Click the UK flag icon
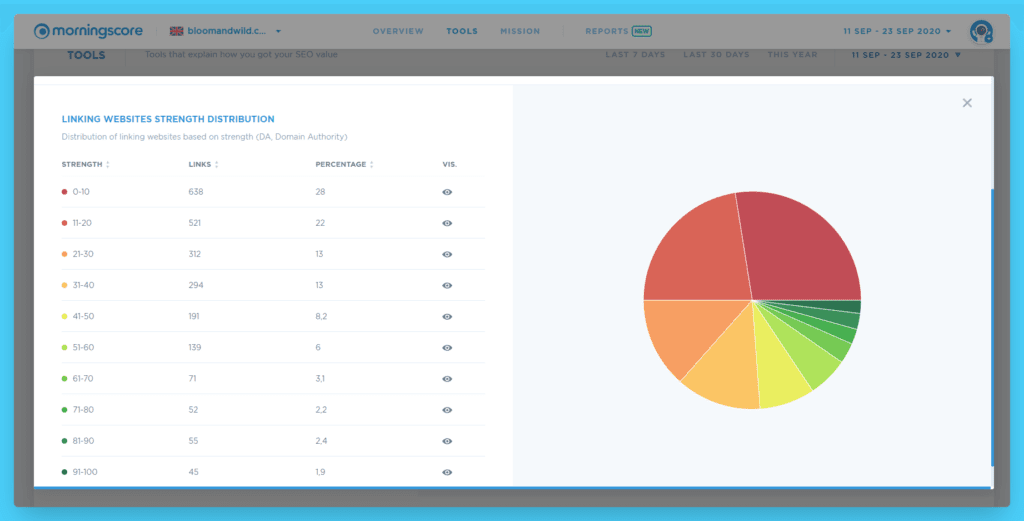This screenshot has height=521, width=1024. click(x=176, y=31)
